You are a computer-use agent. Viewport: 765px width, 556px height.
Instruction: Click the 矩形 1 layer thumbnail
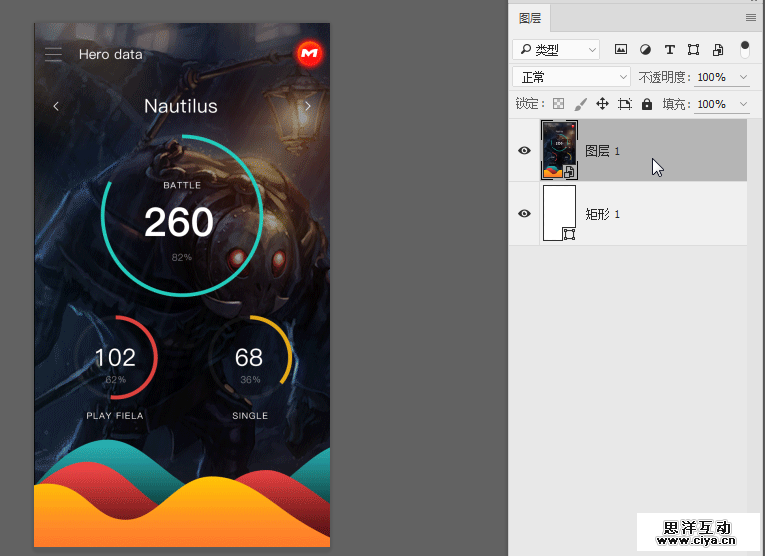coord(559,213)
